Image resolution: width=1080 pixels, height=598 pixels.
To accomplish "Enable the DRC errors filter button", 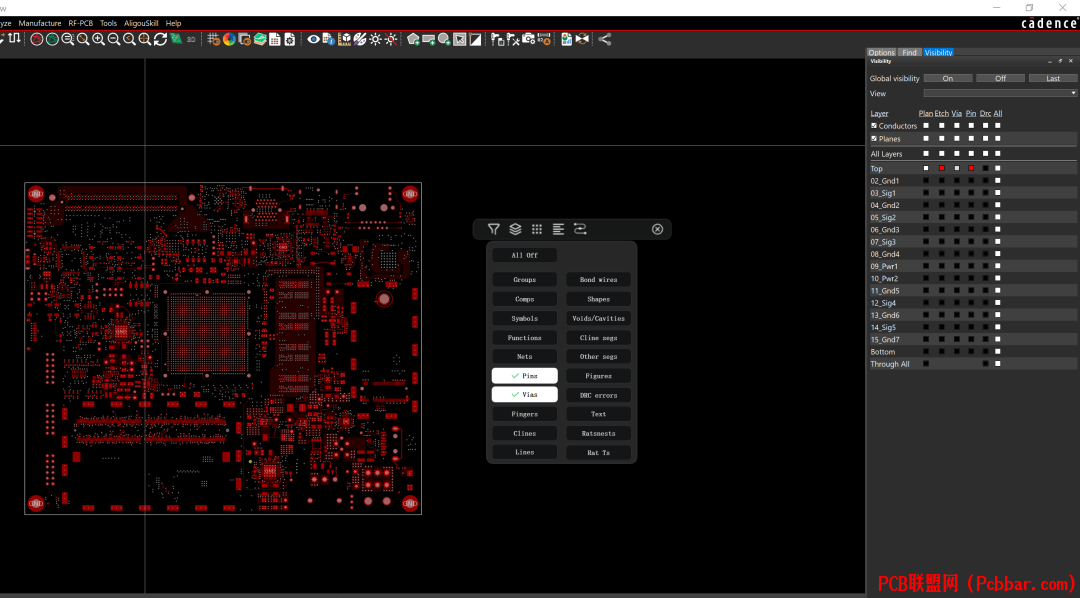I will [x=599, y=395].
